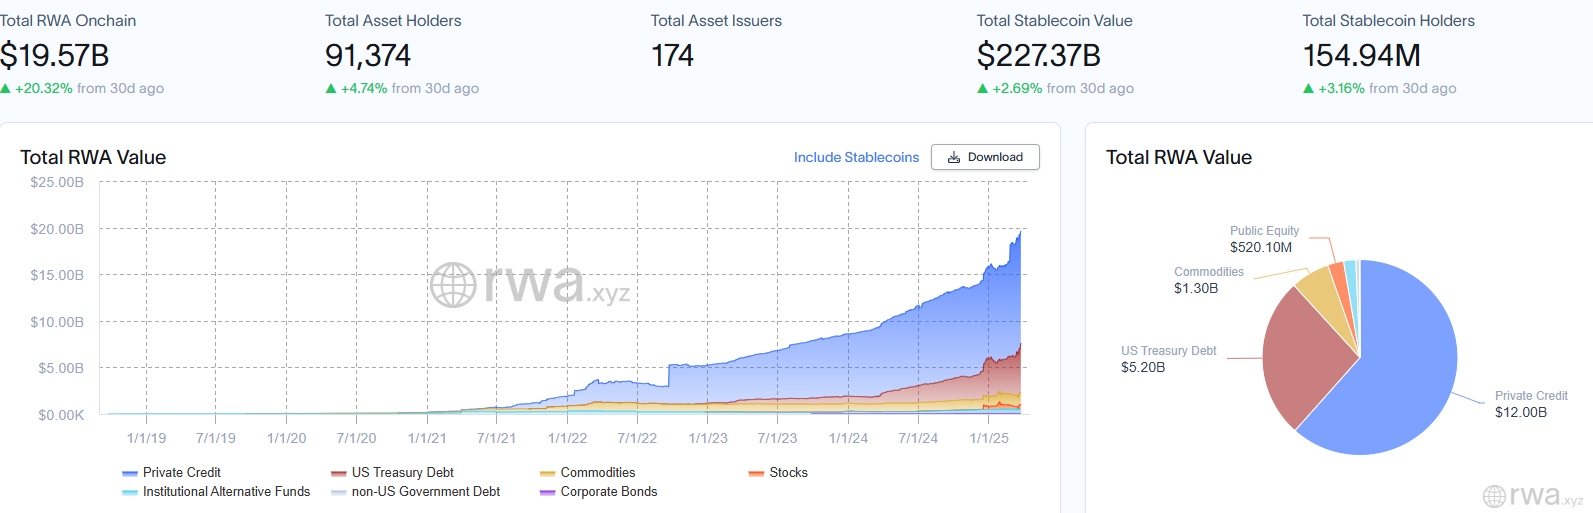Toggle Institutional Alternative Funds legend entry

(226, 491)
